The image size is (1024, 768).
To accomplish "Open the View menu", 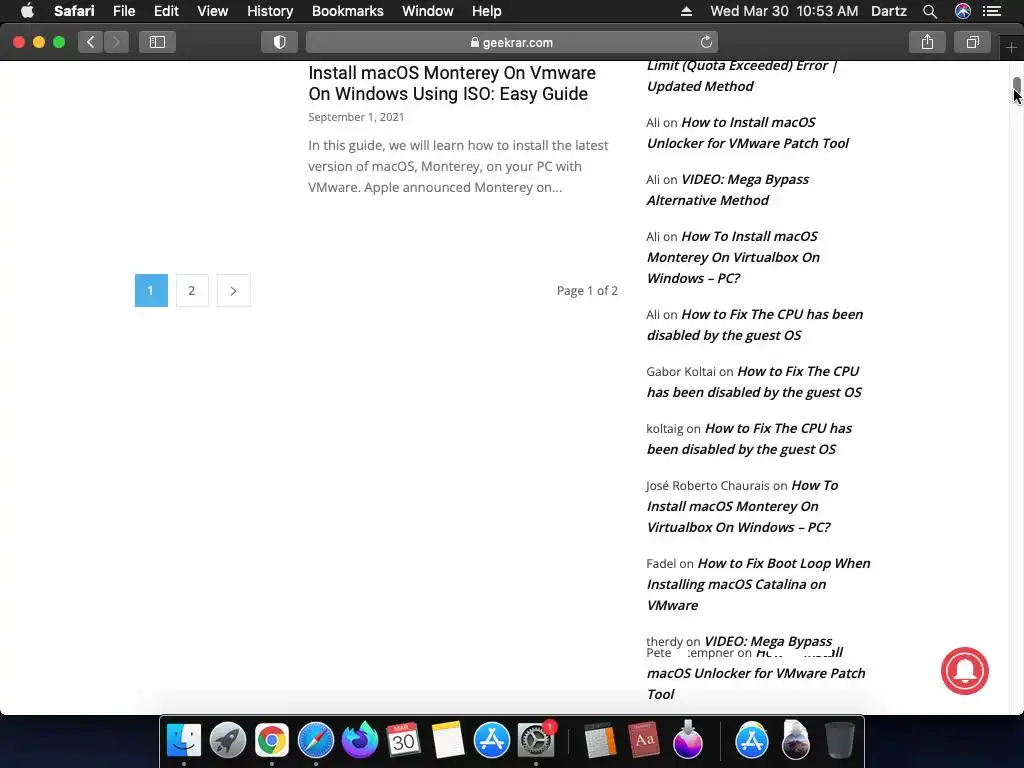I will click(x=212, y=11).
